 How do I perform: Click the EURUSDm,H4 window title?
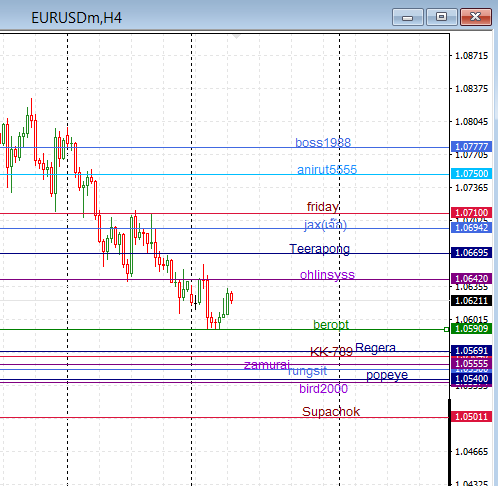point(76,18)
